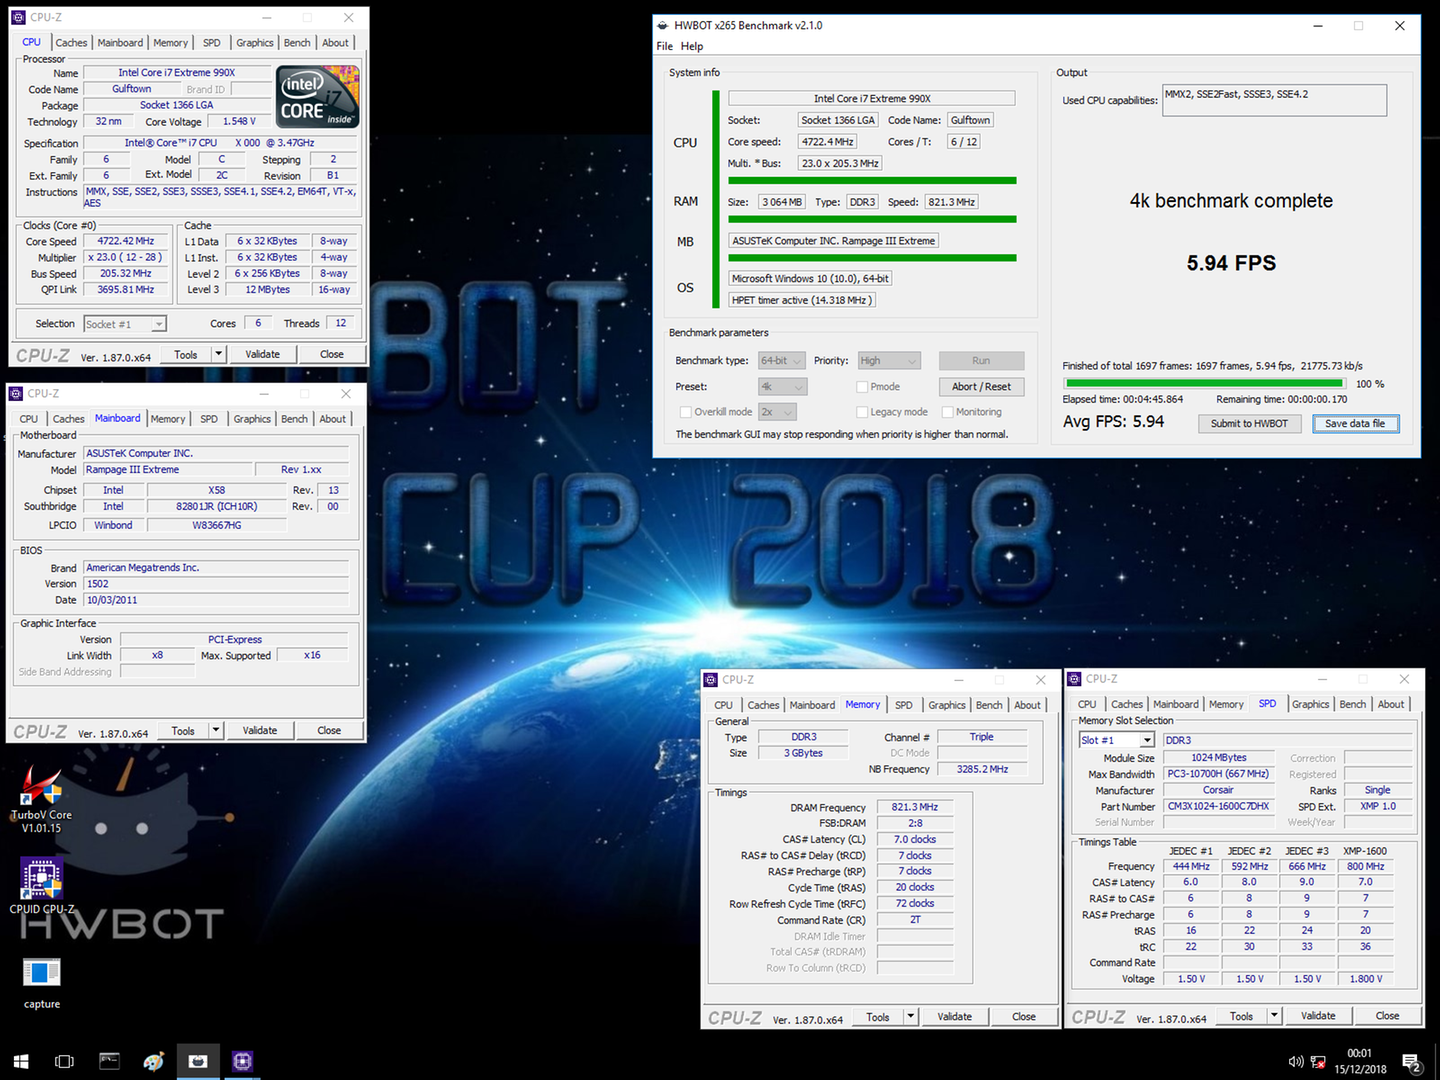Screen dimensions: 1440x1080
Task: Click the Save data file button
Action: [x=1355, y=424]
